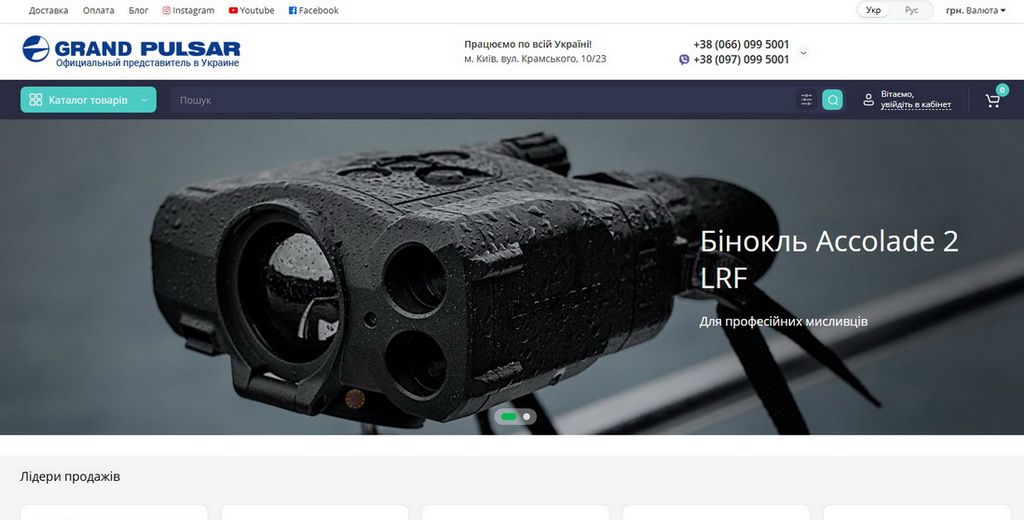1024x520 pixels.
Task: Open the shopping cart
Action: (x=992, y=100)
